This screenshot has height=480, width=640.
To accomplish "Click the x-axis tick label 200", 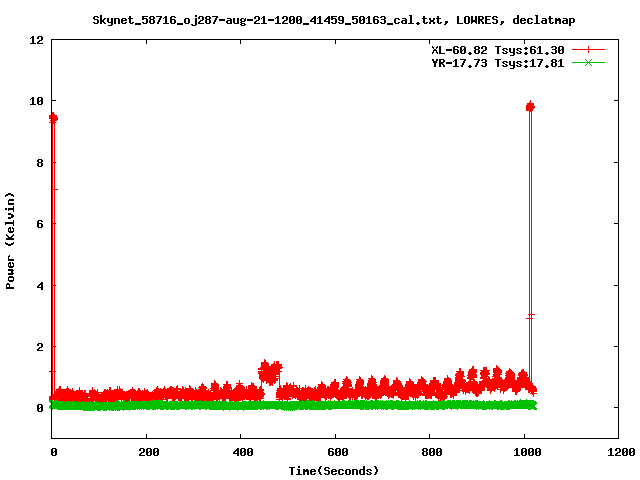I will pyautogui.click(x=149, y=452).
